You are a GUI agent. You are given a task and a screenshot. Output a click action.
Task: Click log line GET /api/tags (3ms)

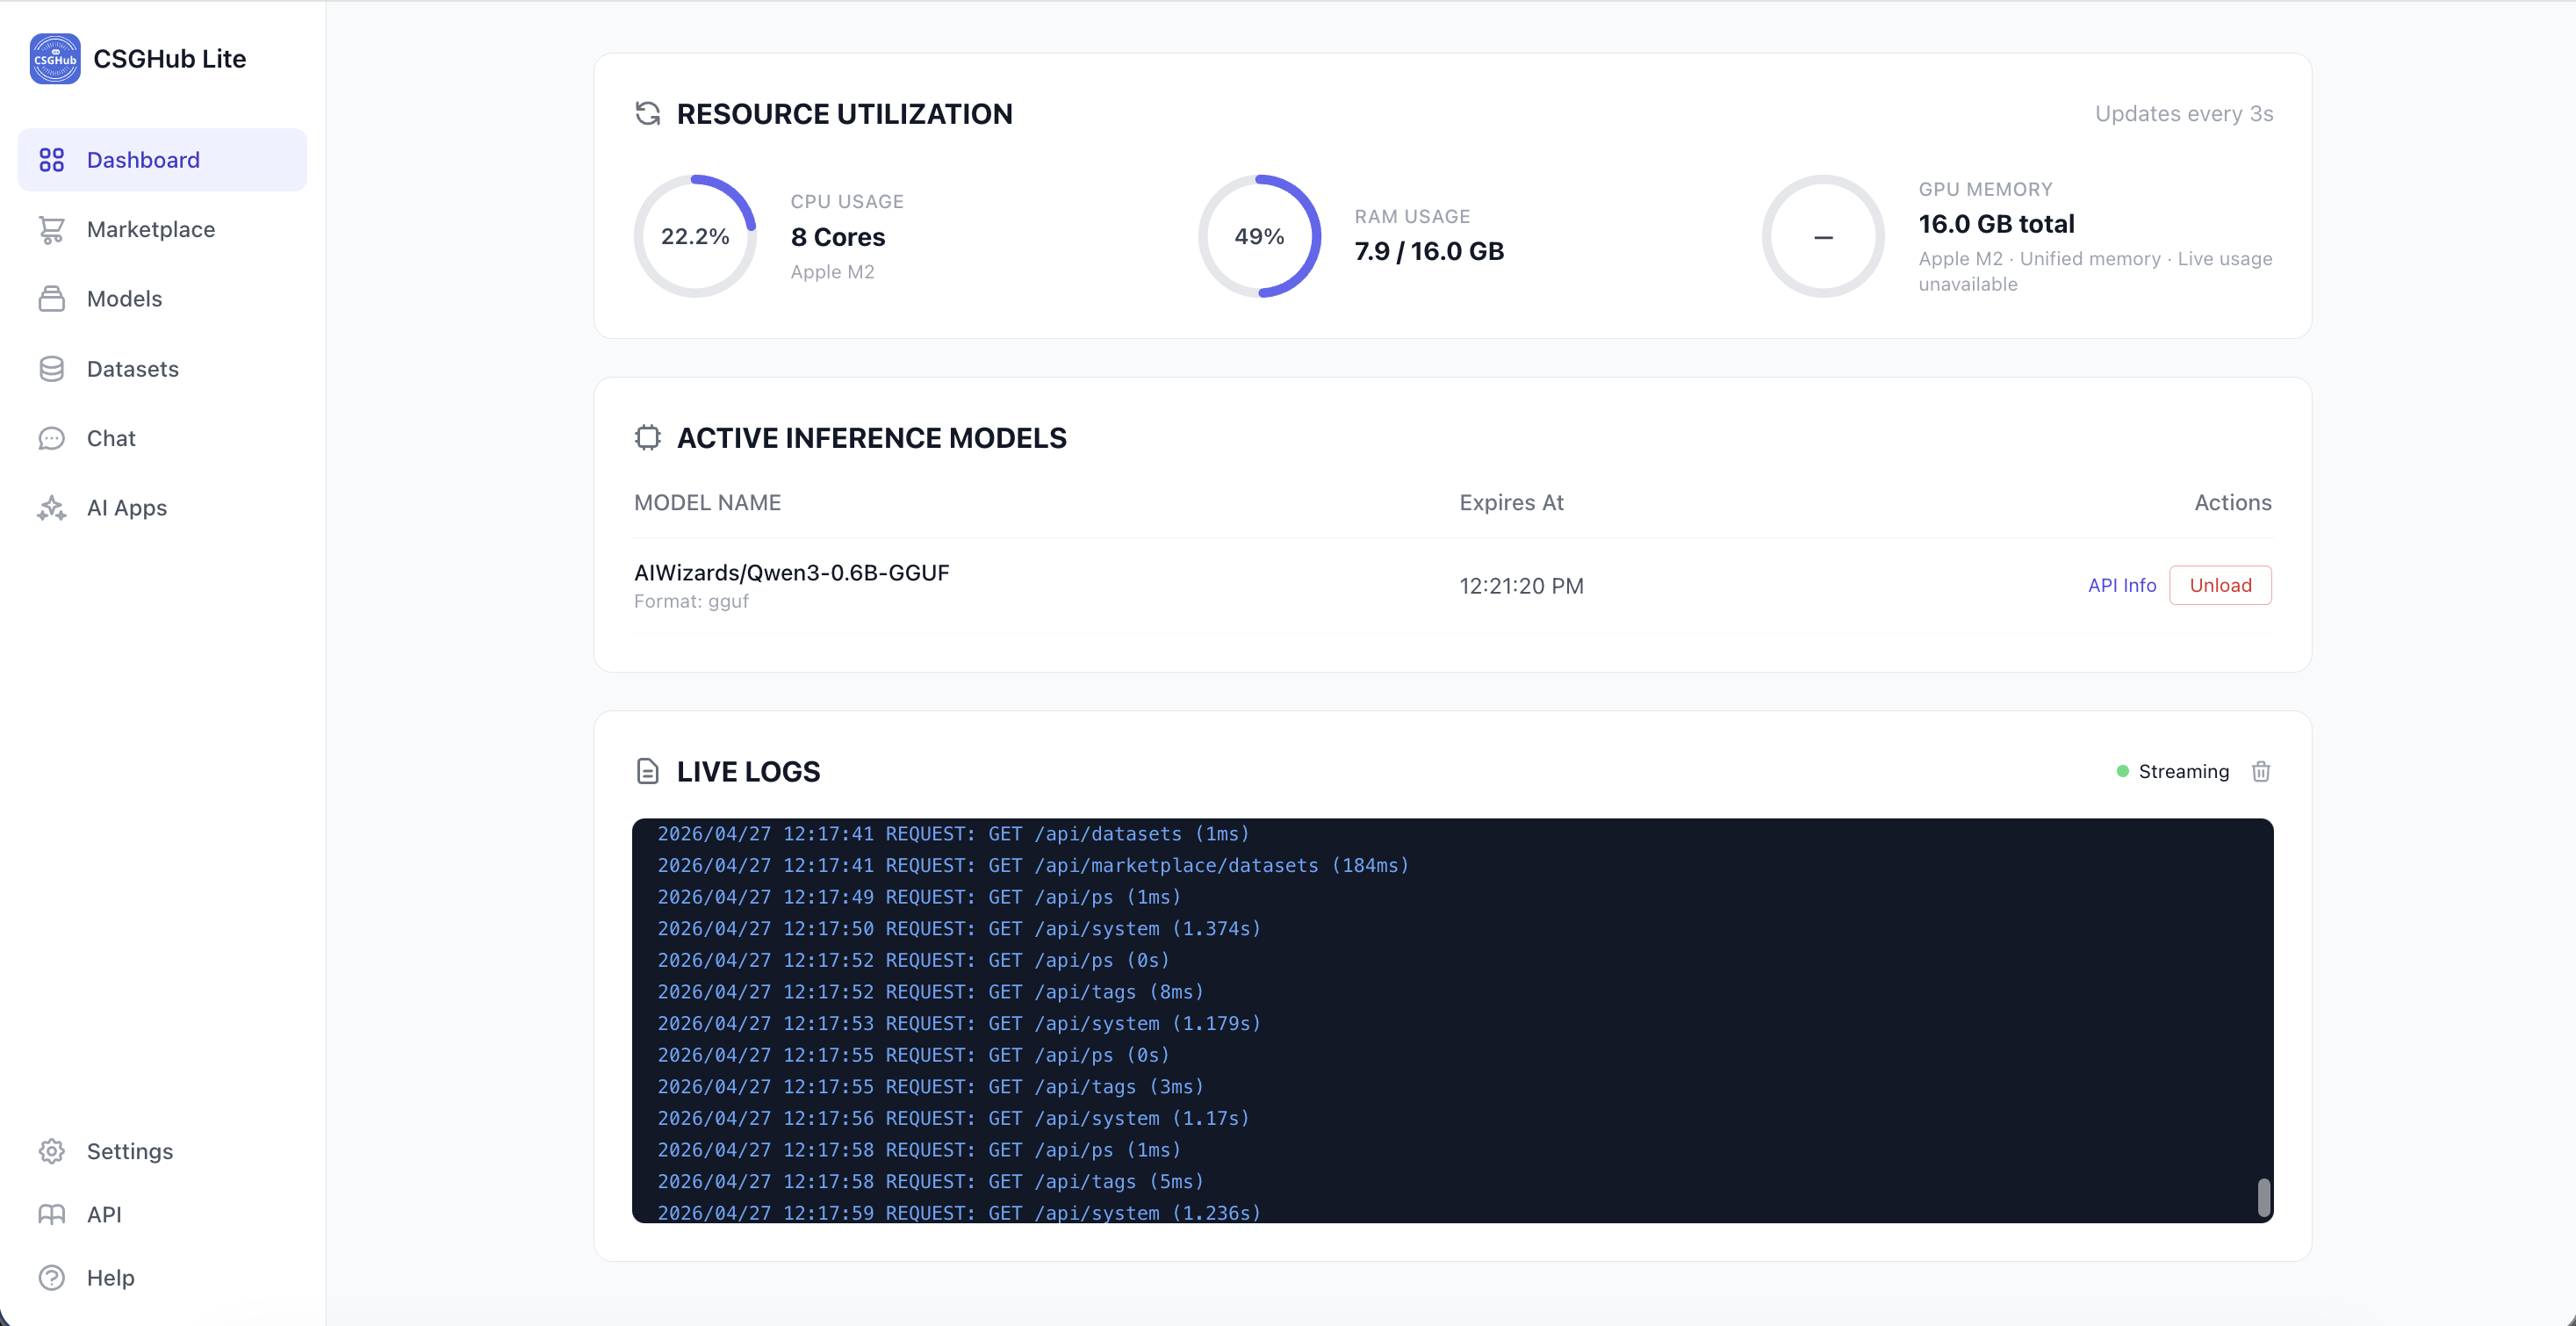pyautogui.click(x=930, y=1087)
